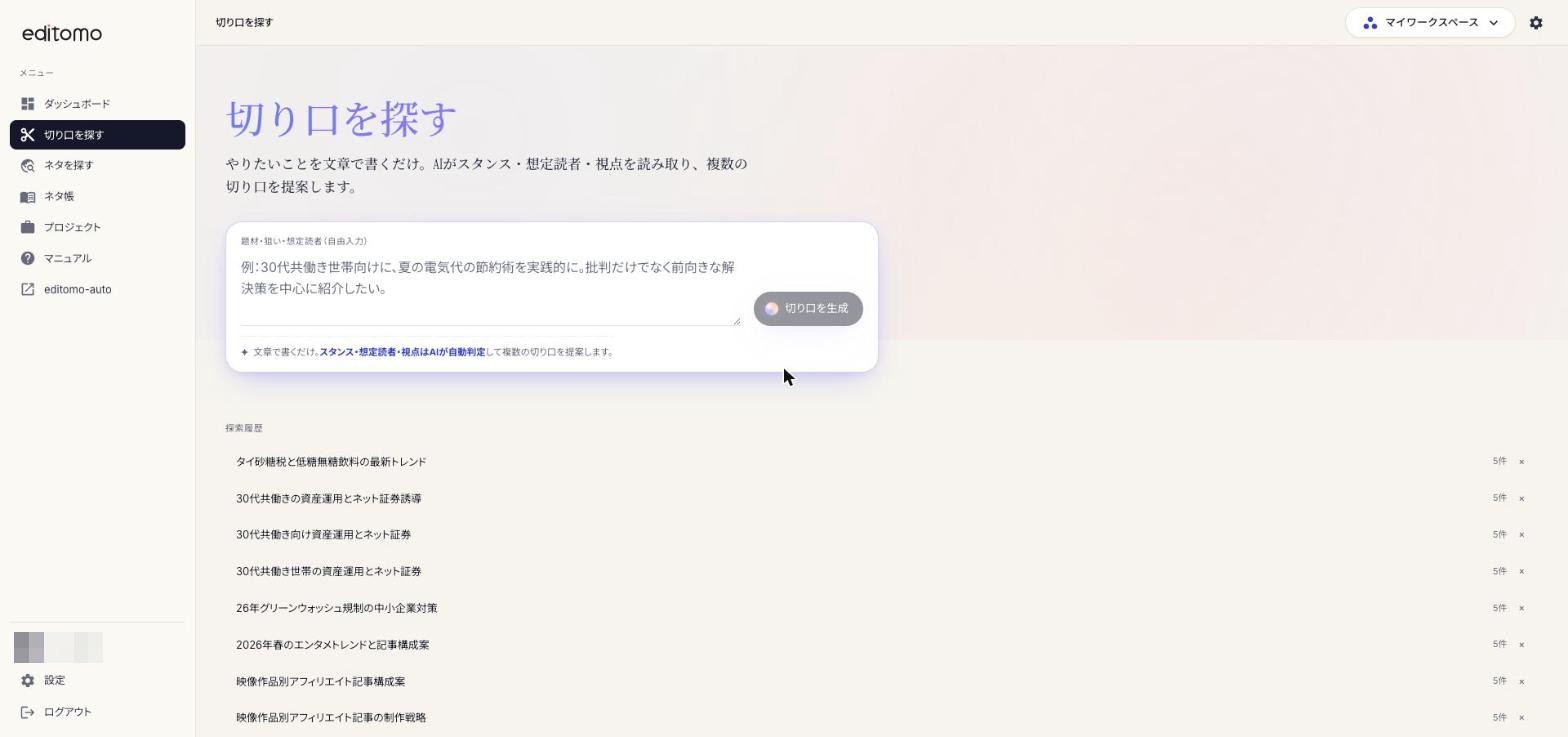Click the logout arrow icon

pyautogui.click(x=28, y=712)
